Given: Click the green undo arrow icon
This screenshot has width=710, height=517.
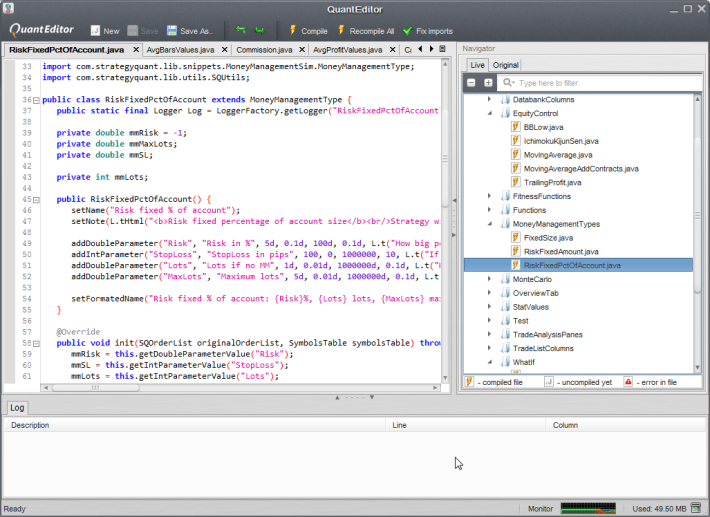Looking at the screenshot, I should pos(240,30).
